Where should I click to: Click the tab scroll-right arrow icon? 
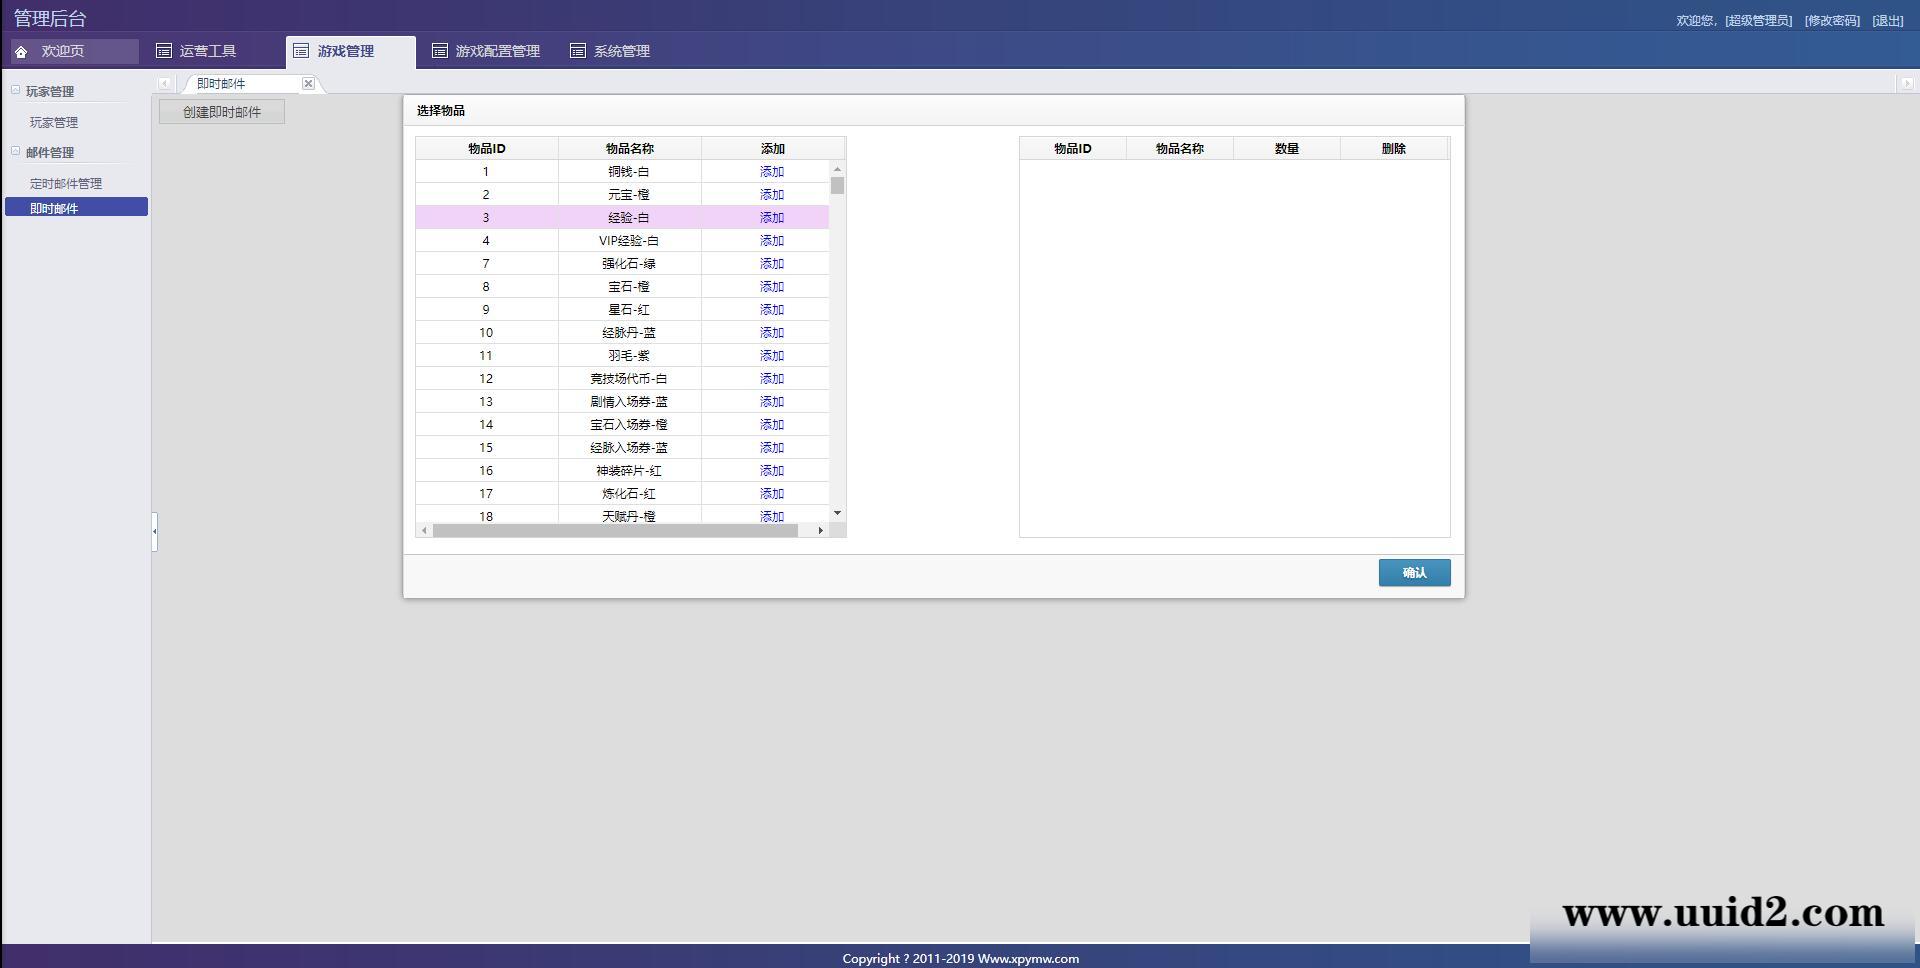point(1906,84)
